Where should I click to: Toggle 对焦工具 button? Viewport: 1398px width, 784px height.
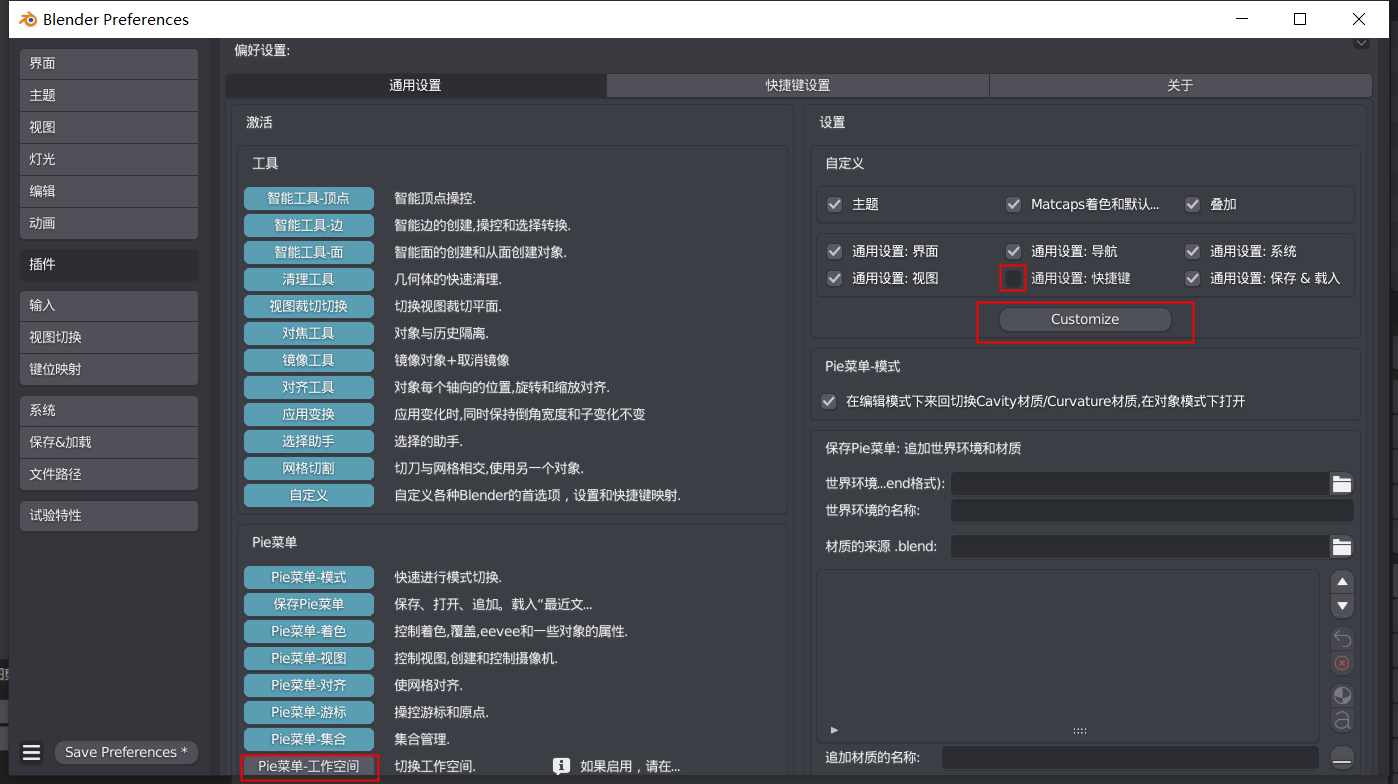point(309,333)
